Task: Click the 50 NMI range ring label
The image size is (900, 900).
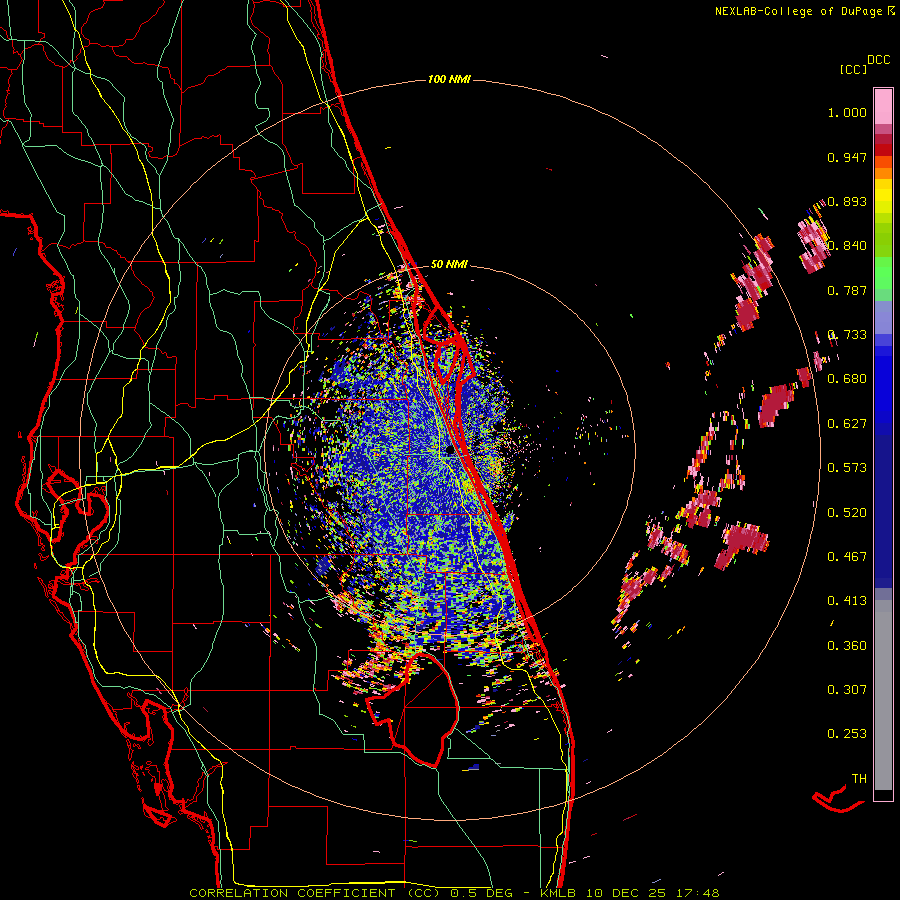Action: 449,265
